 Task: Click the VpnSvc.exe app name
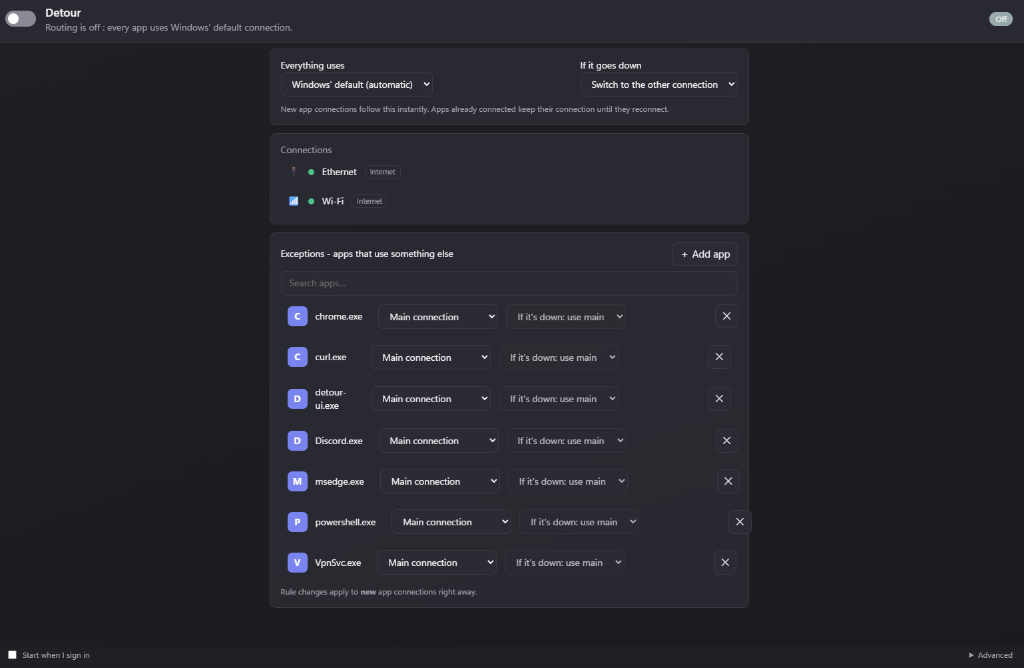click(x=338, y=562)
